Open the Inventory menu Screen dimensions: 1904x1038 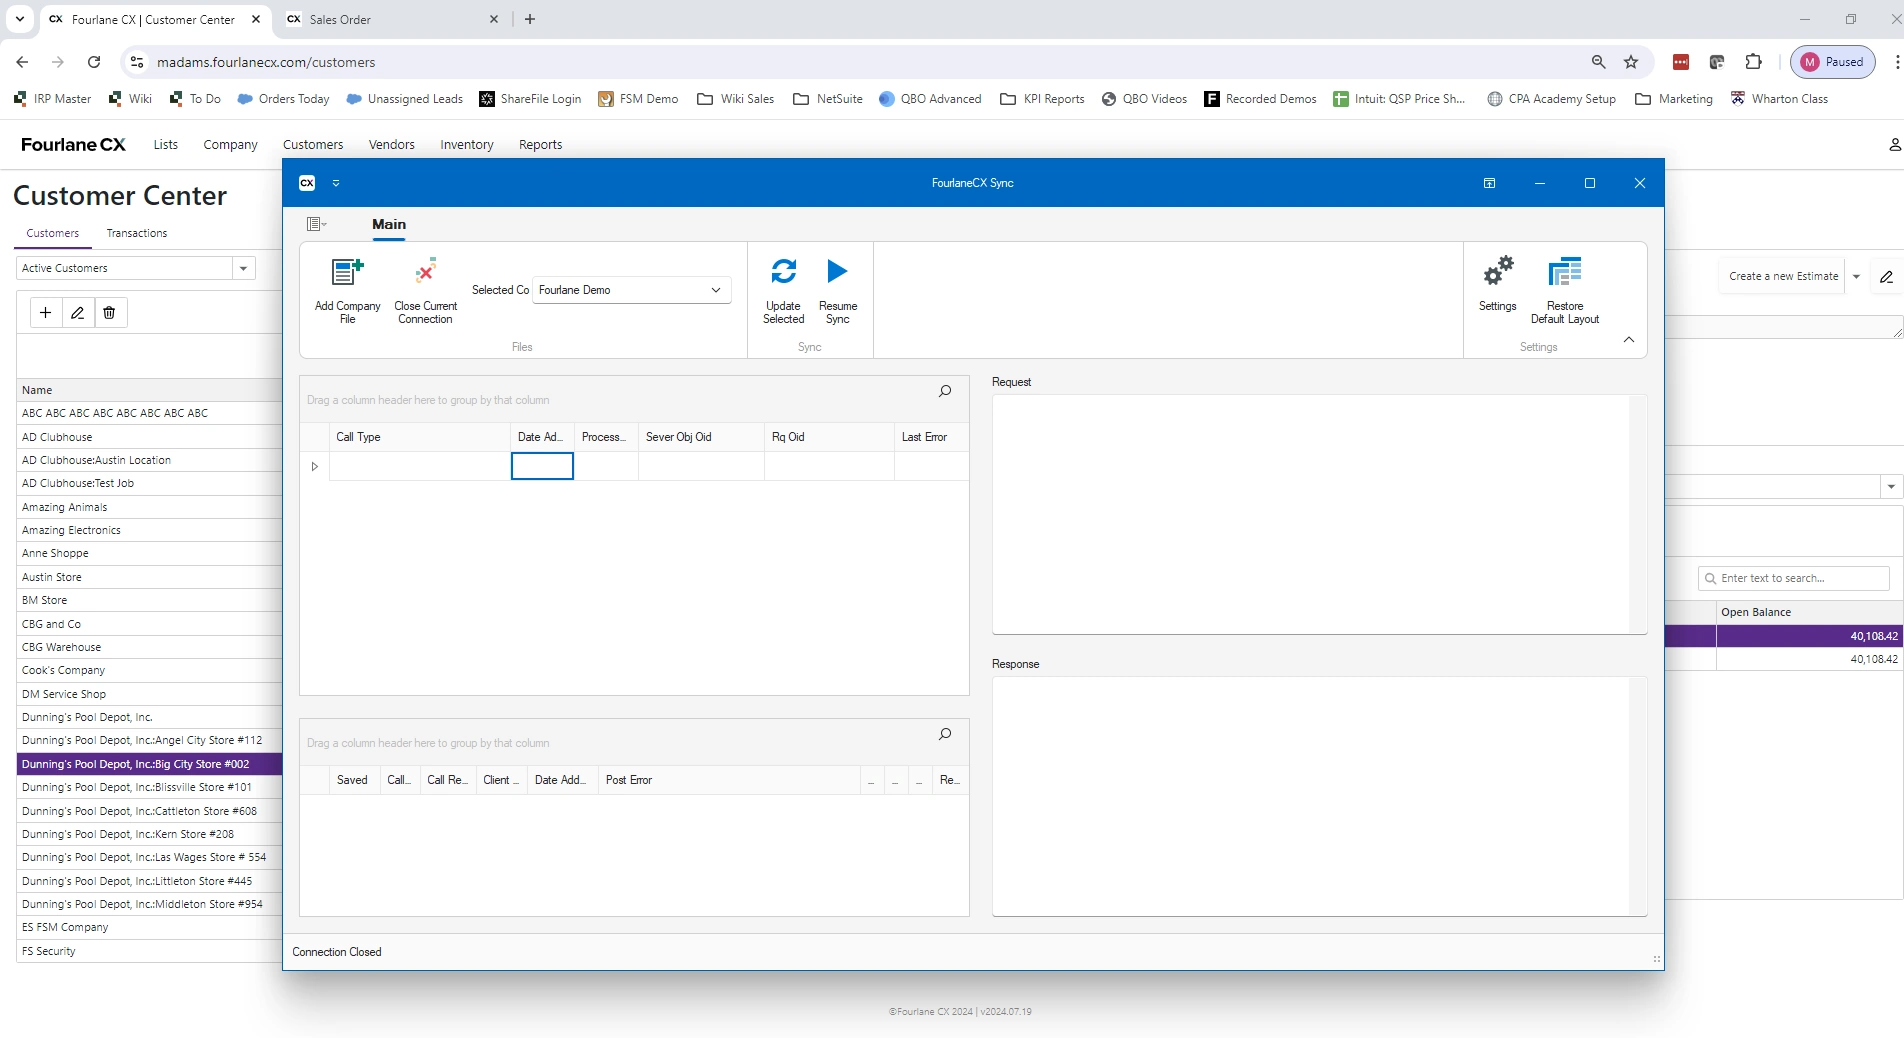tap(467, 145)
